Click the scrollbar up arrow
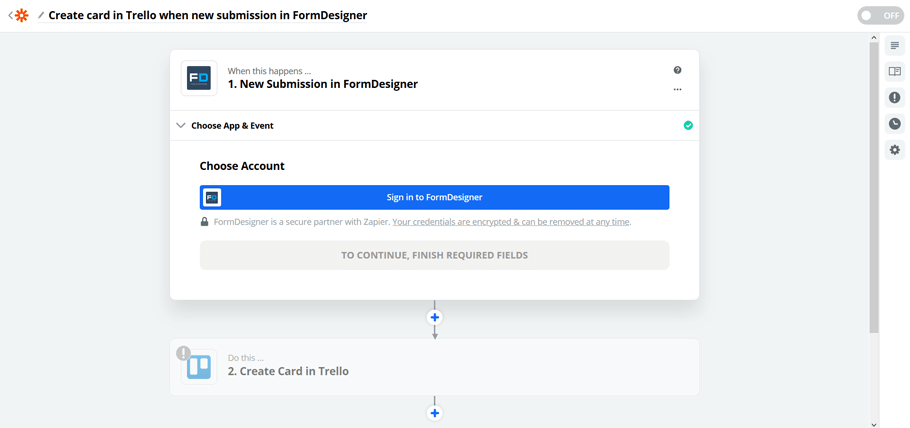This screenshot has width=910, height=428. [x=874, y=38]
